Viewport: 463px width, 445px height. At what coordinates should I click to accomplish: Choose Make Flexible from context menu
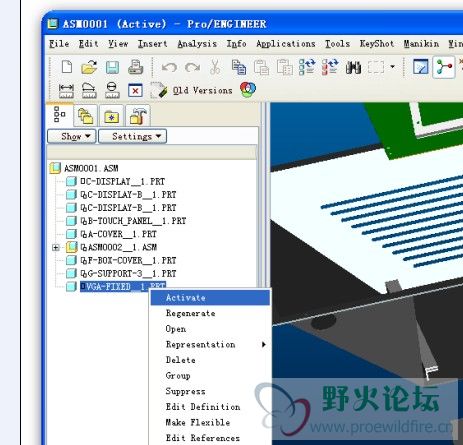pos(210,422)
